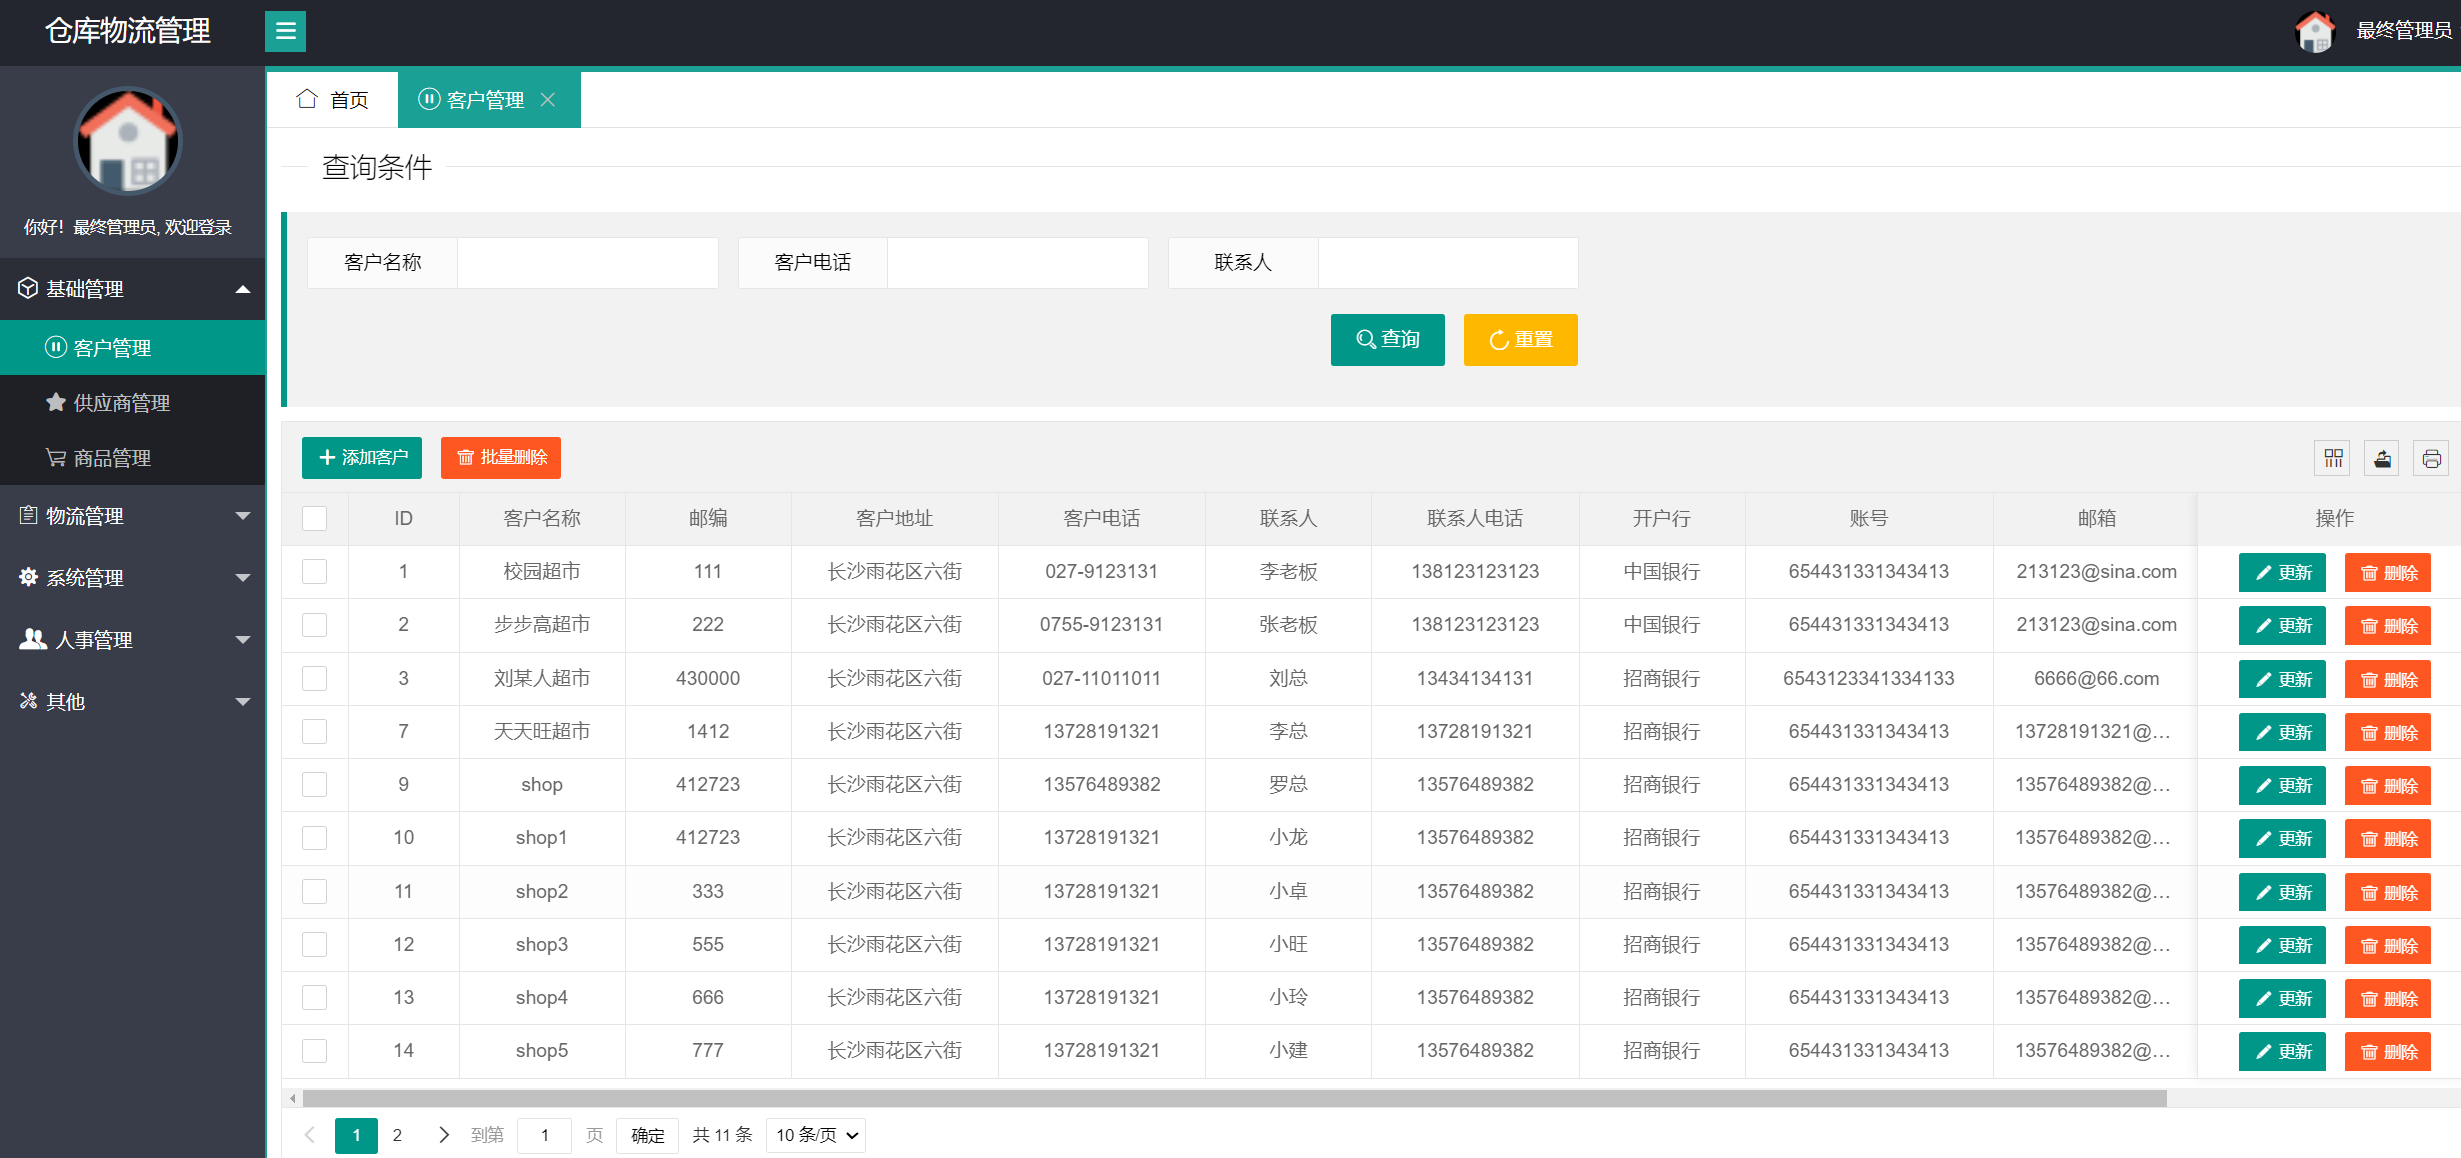The width and height of the screenshot is (2461, 1158).
Task: Click 删除 for customer shop2
Action: coord(2388,893)
